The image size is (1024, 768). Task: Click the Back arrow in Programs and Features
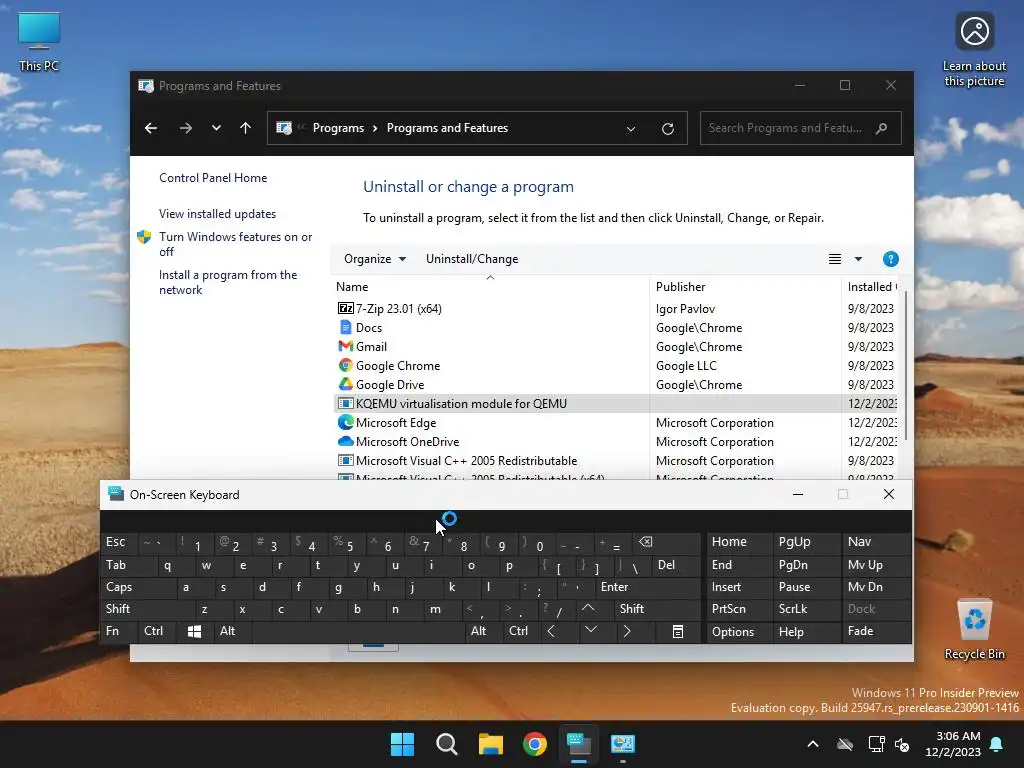click(151, 128)
